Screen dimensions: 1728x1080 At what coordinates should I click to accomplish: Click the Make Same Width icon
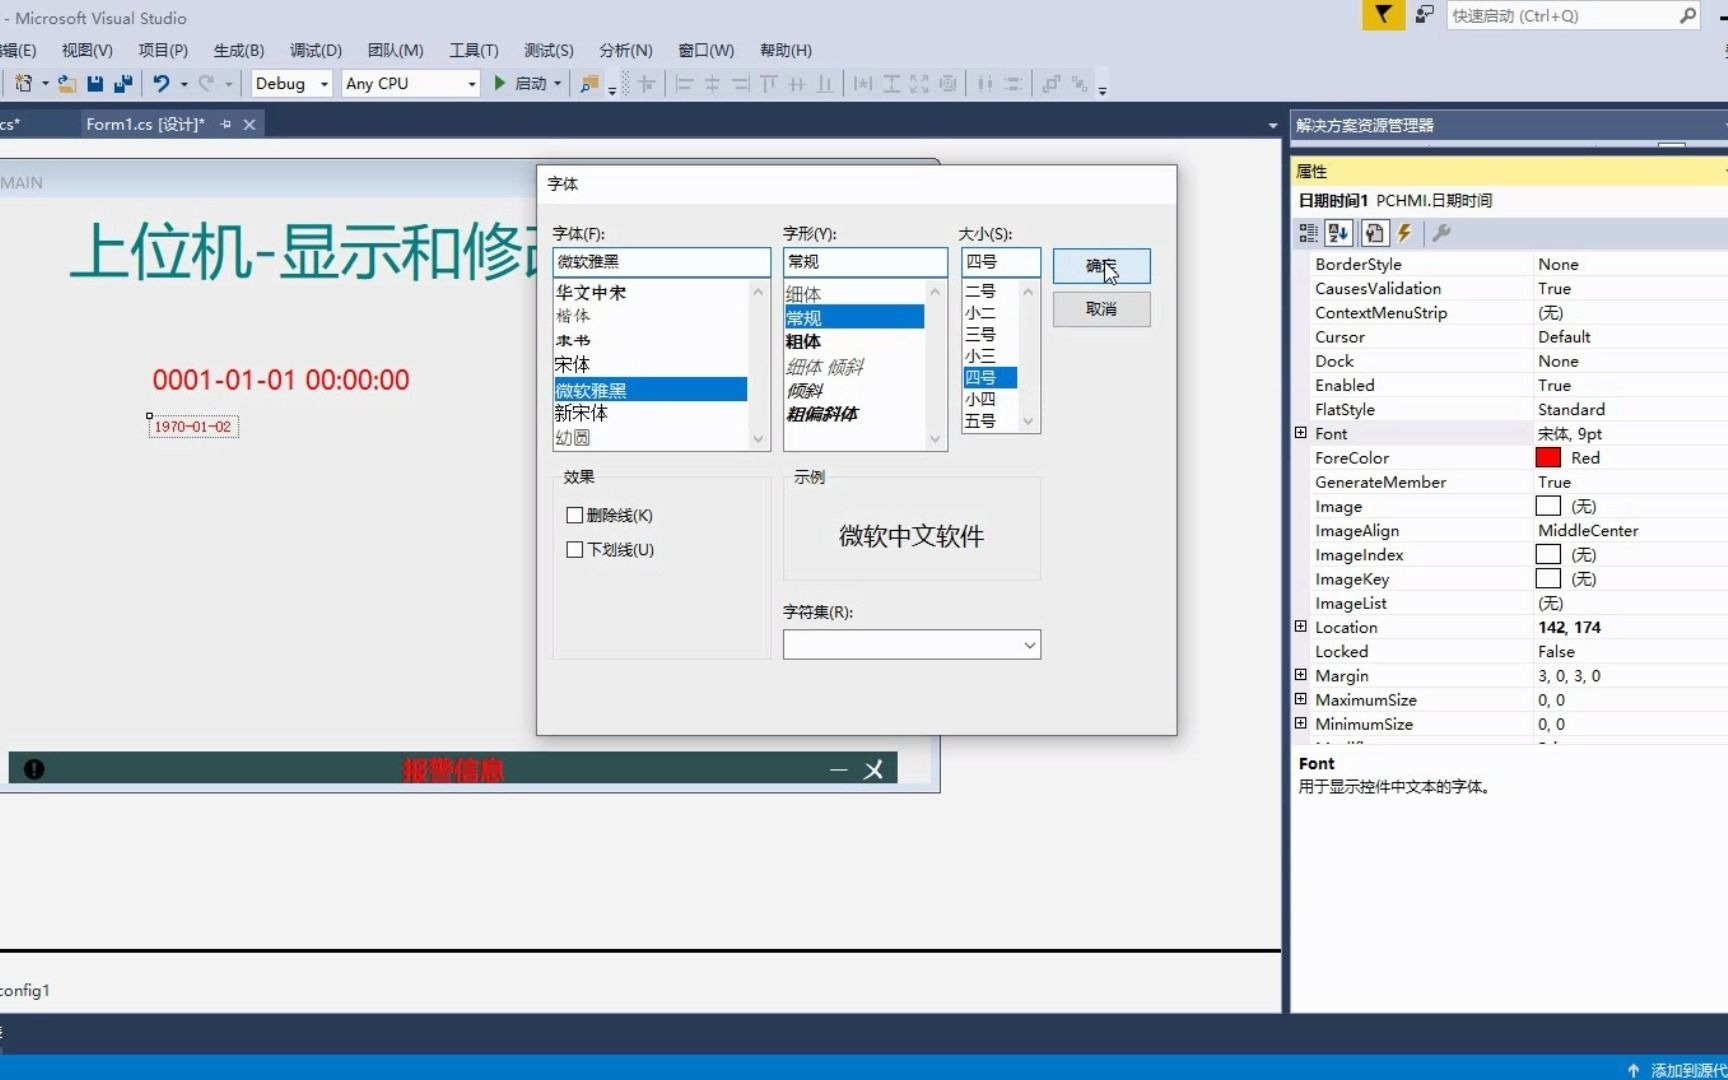862,84
